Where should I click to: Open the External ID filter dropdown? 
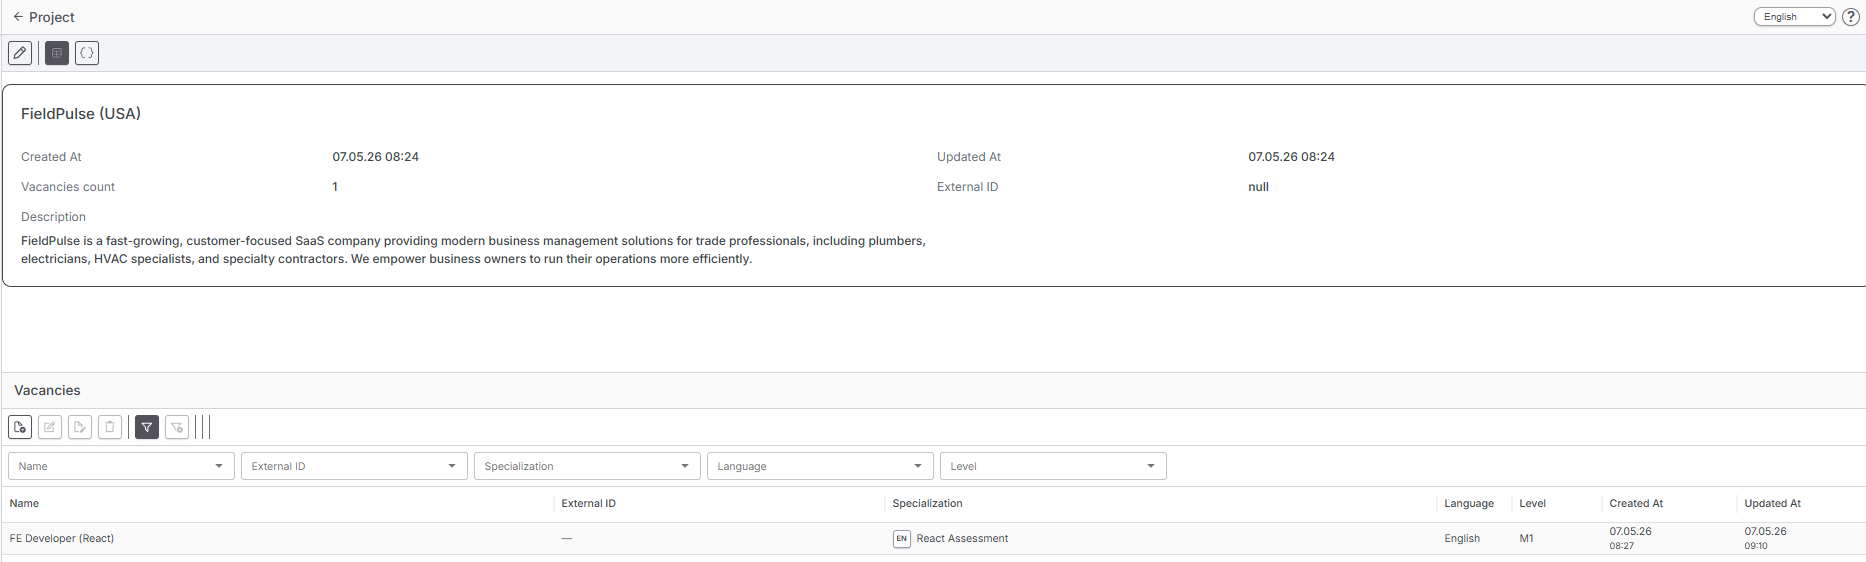[x=354, y=466]
